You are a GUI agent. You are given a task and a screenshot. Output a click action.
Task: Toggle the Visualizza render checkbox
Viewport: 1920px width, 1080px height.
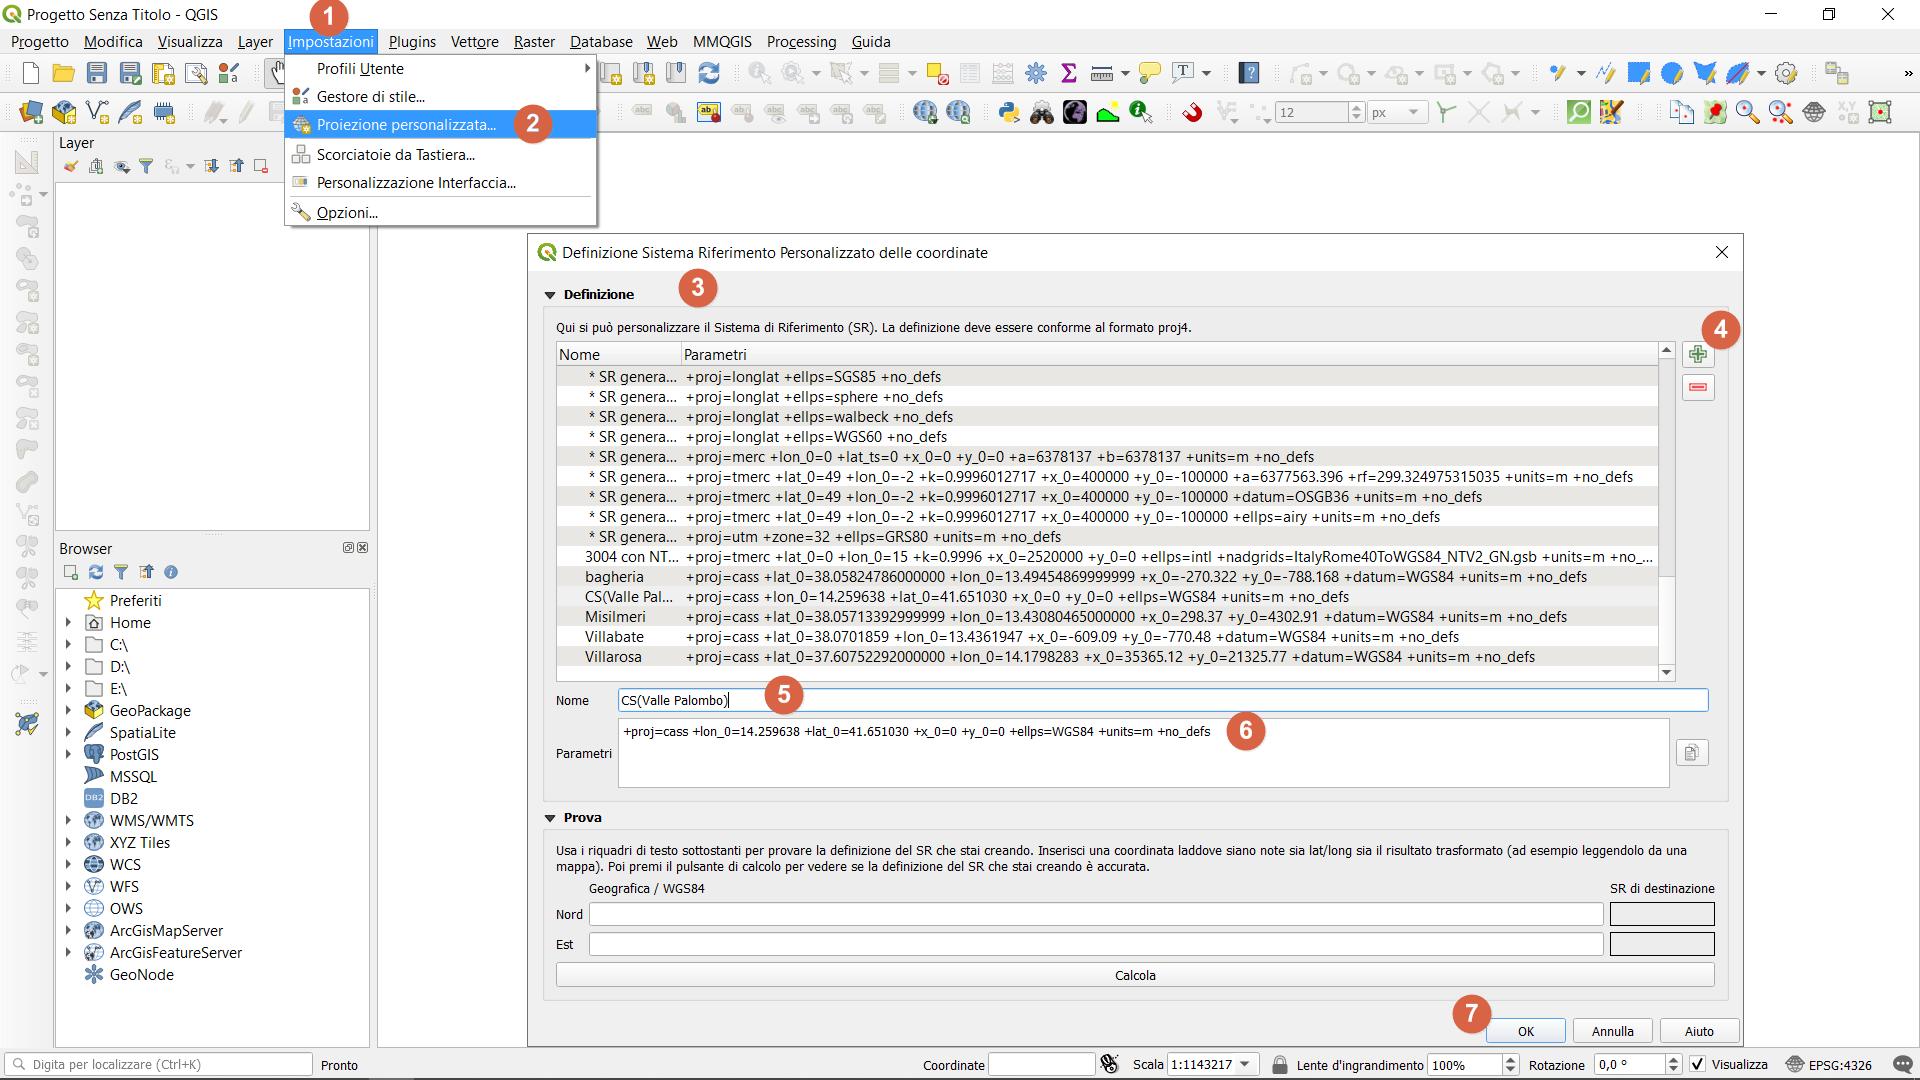click(x=1698, y=1064)
